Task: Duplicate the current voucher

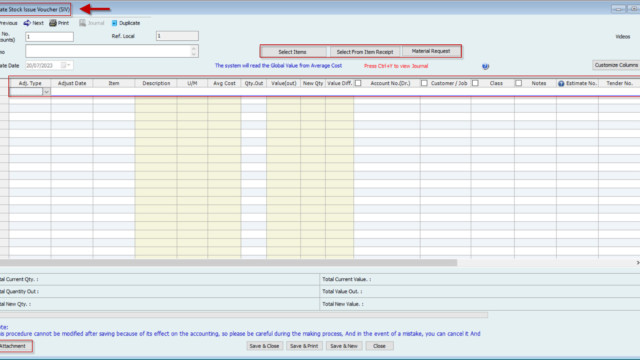Action: coord(126,23)
